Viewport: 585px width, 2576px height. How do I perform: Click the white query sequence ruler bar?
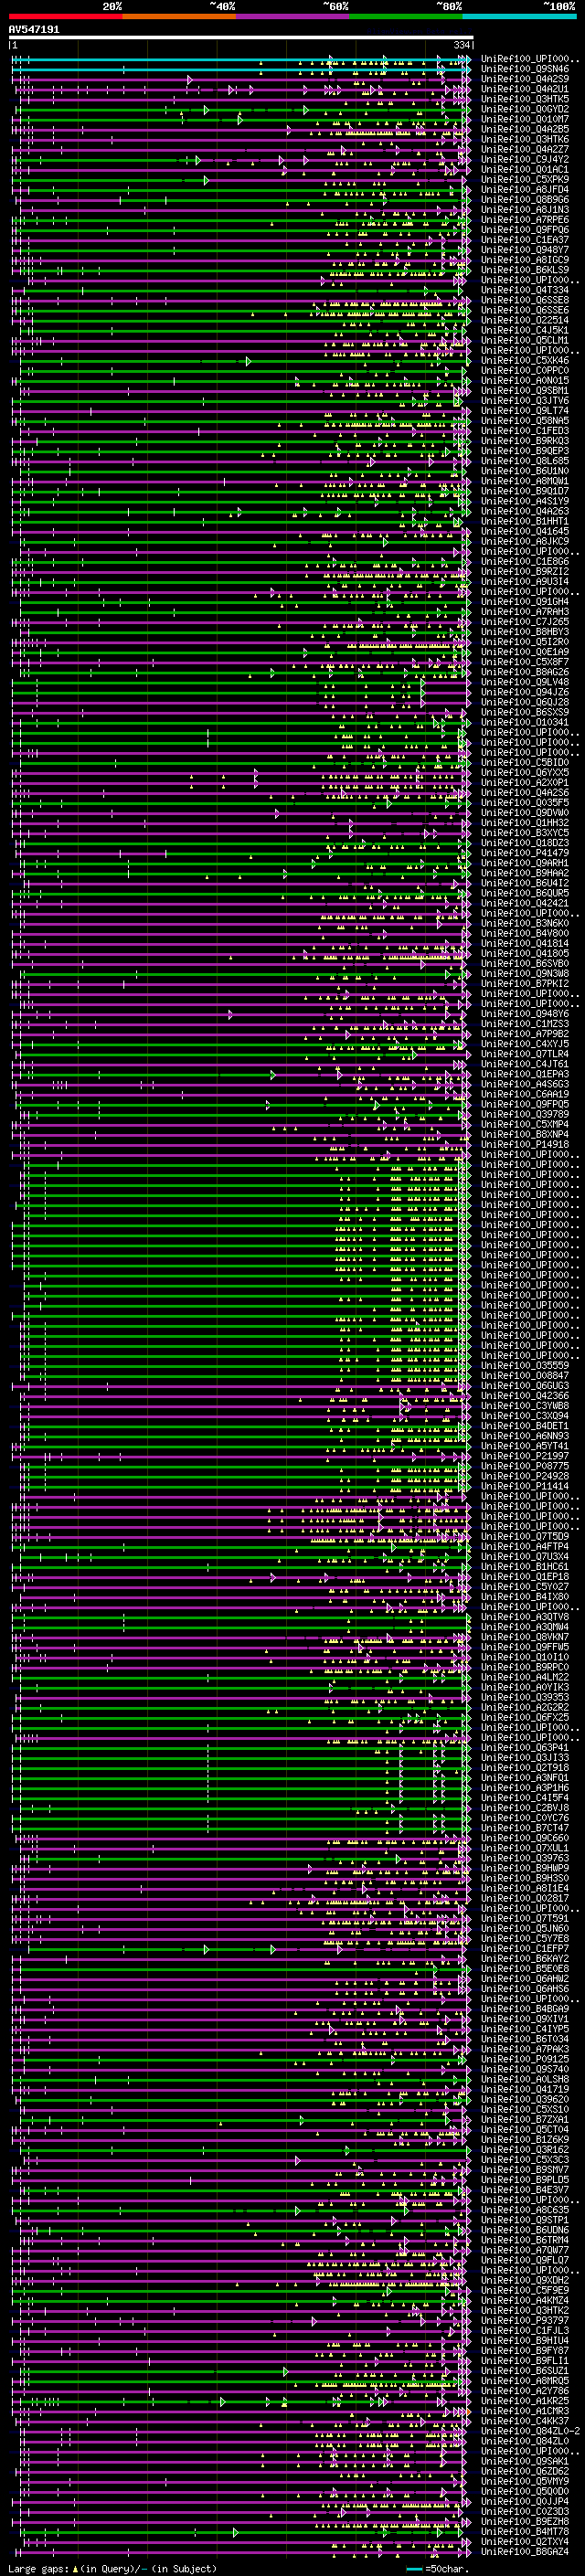[x=241, y=38]
